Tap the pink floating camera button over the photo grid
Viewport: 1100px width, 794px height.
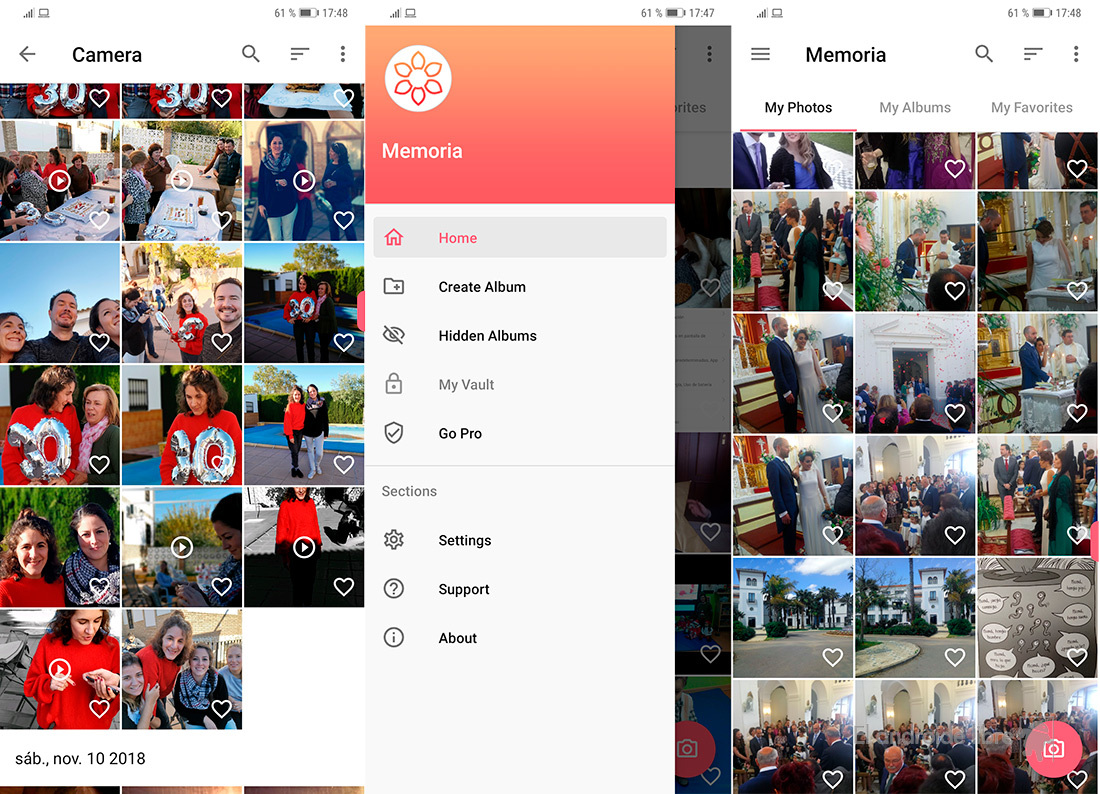click(1053, 748)
